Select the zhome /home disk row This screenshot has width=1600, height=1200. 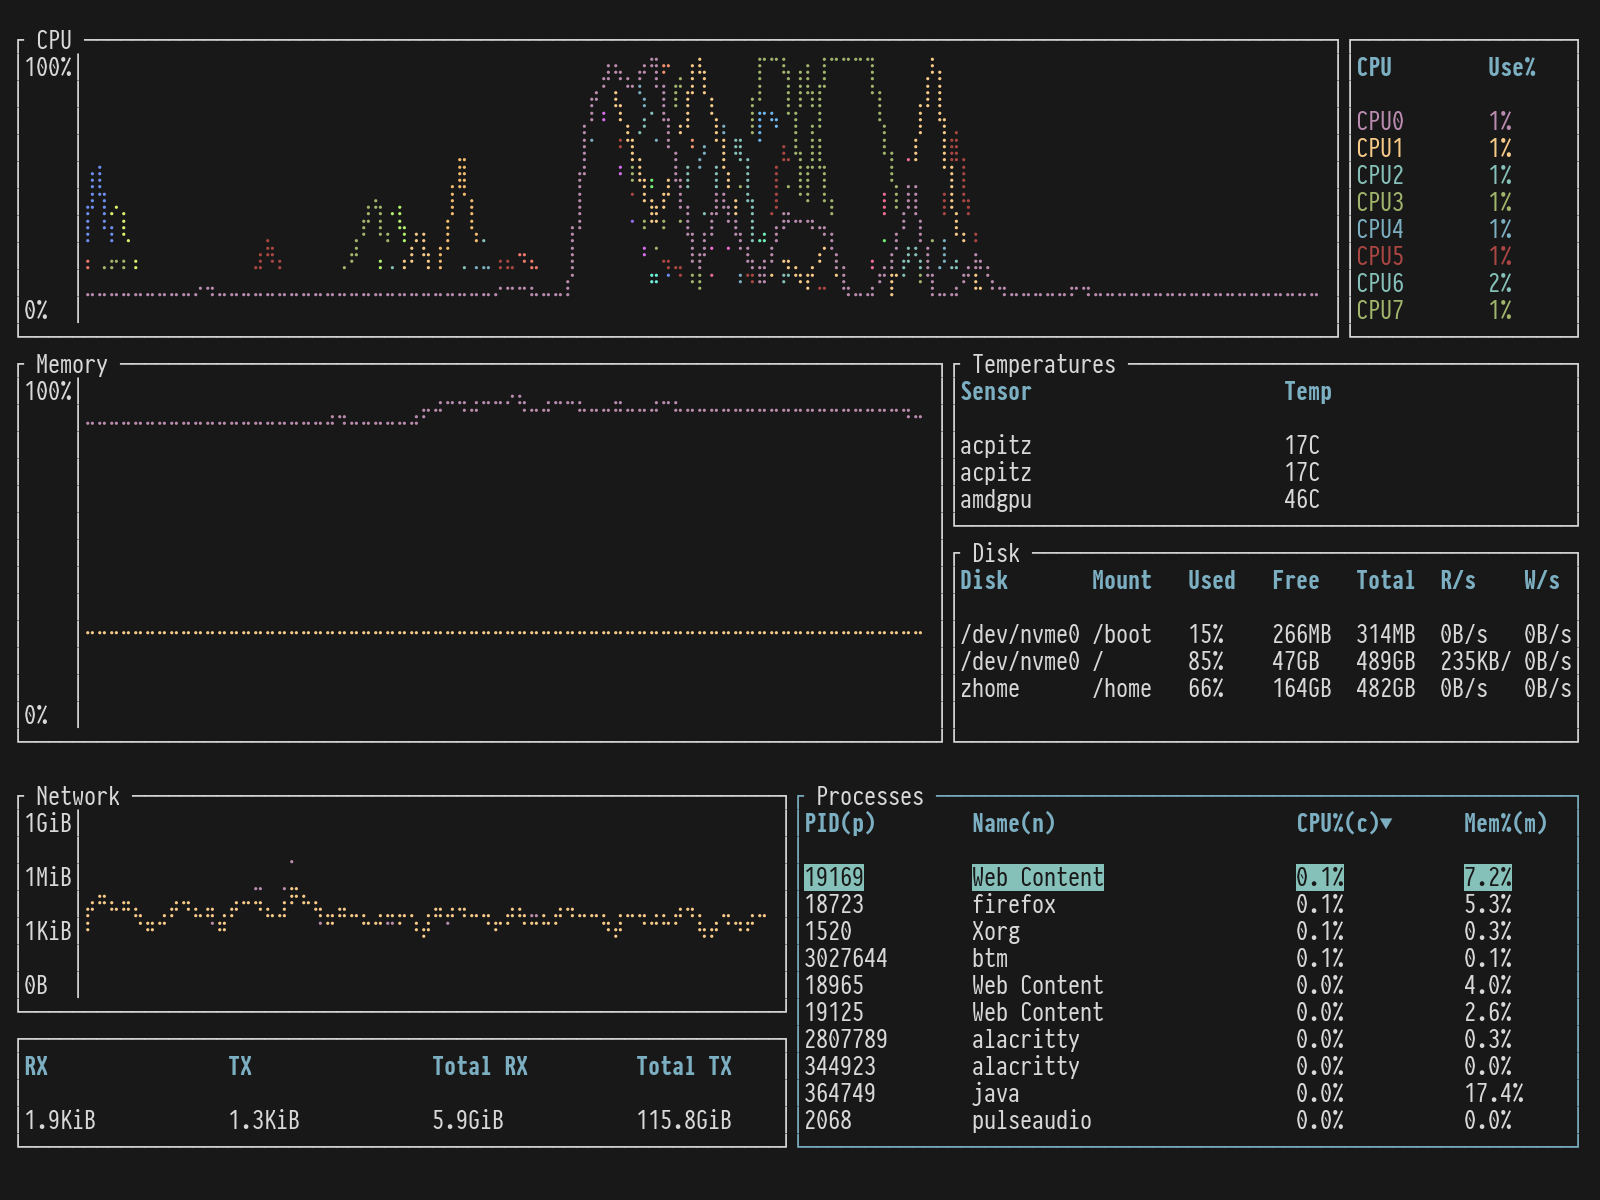click(x=1266, y=688)
